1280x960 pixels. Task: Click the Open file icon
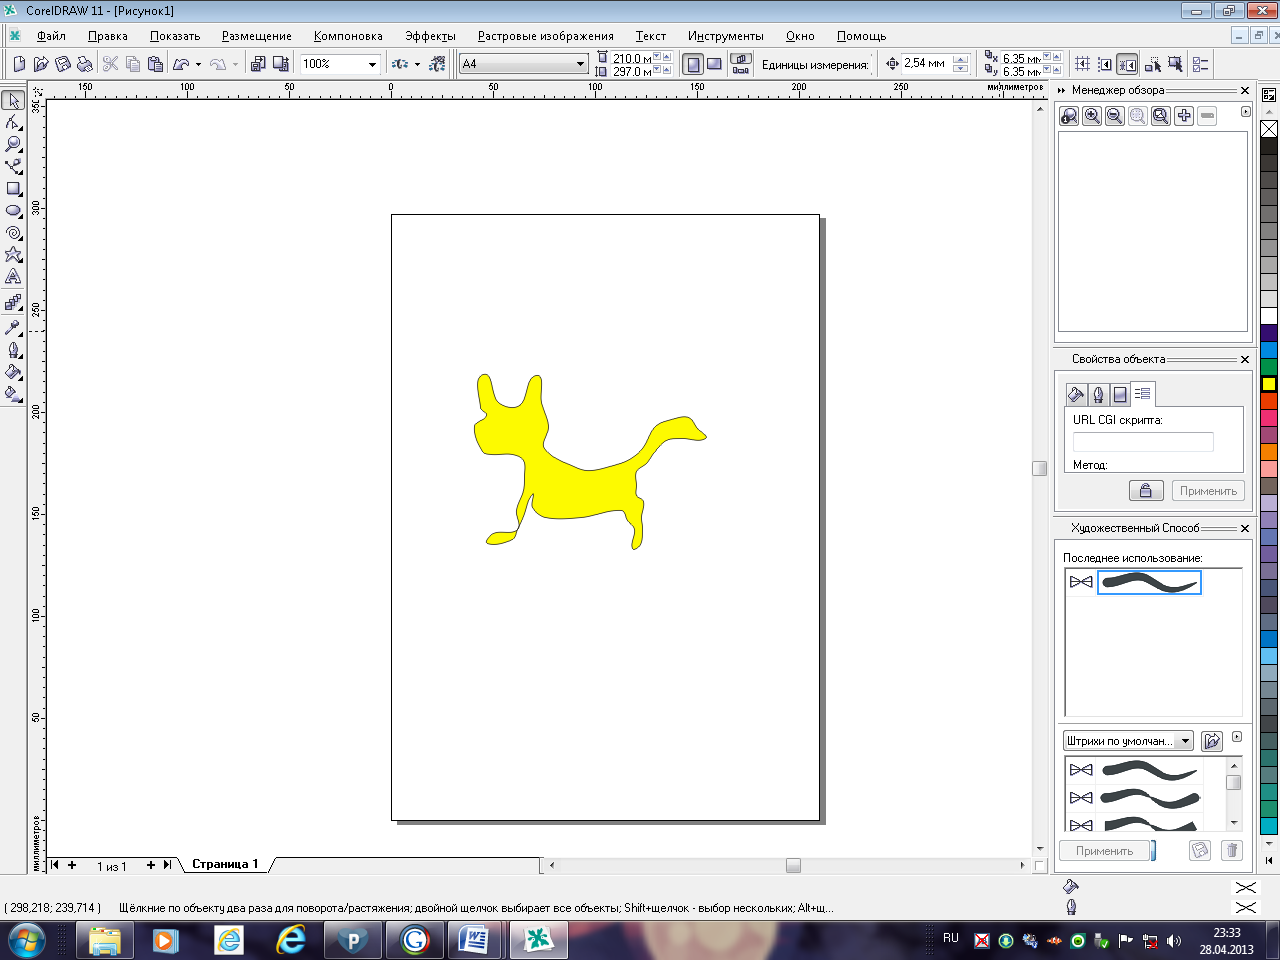click(41, 64)
